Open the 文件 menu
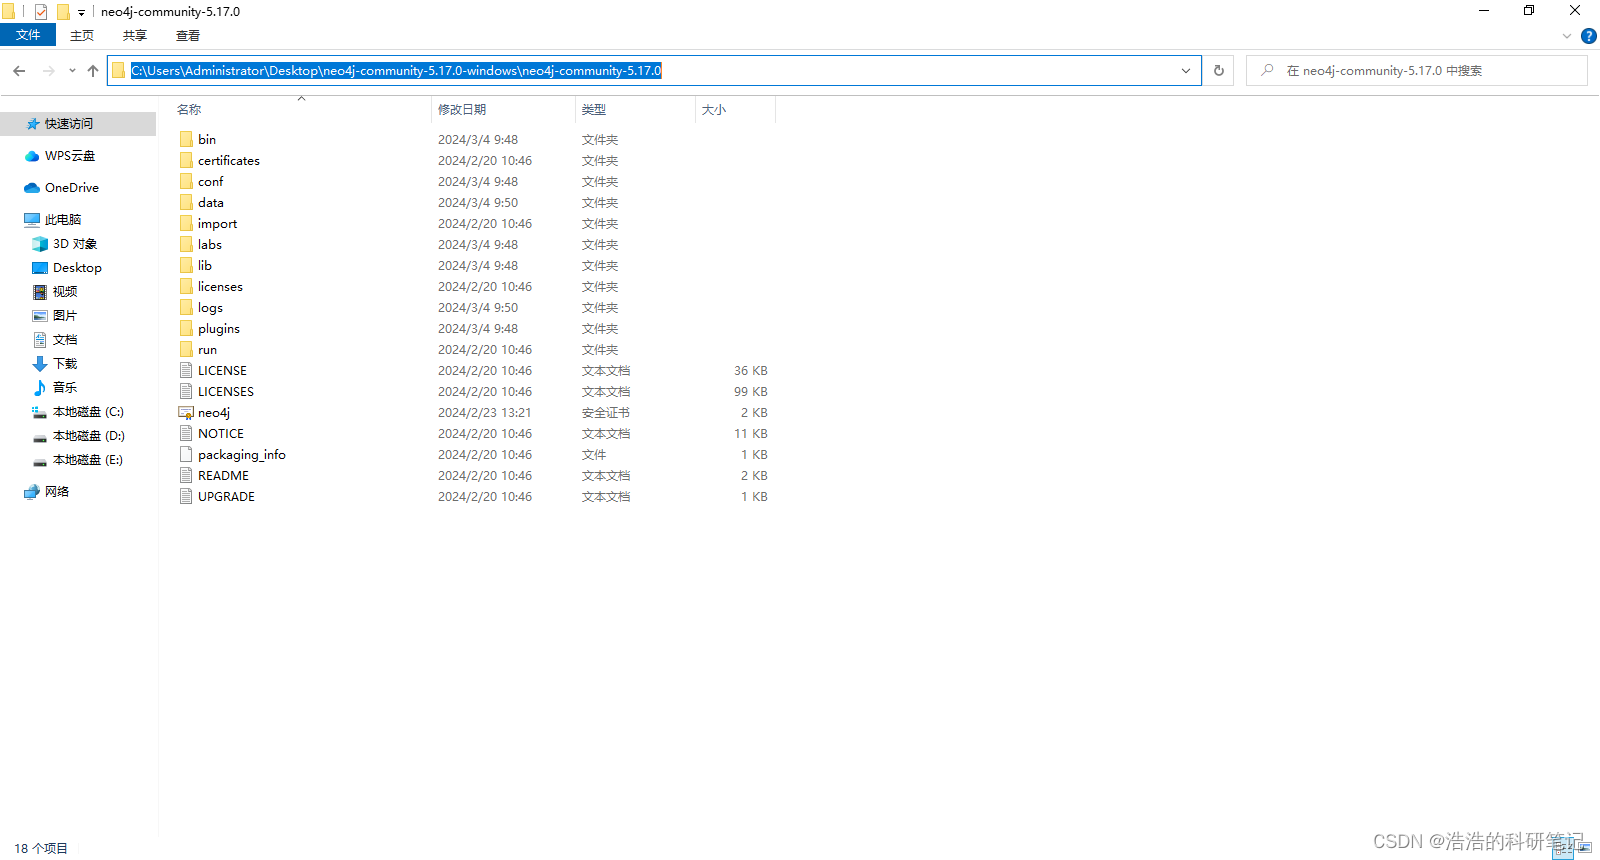Image resolution: width=1600 pixels, height=860 pixels. tap(28, 35)
